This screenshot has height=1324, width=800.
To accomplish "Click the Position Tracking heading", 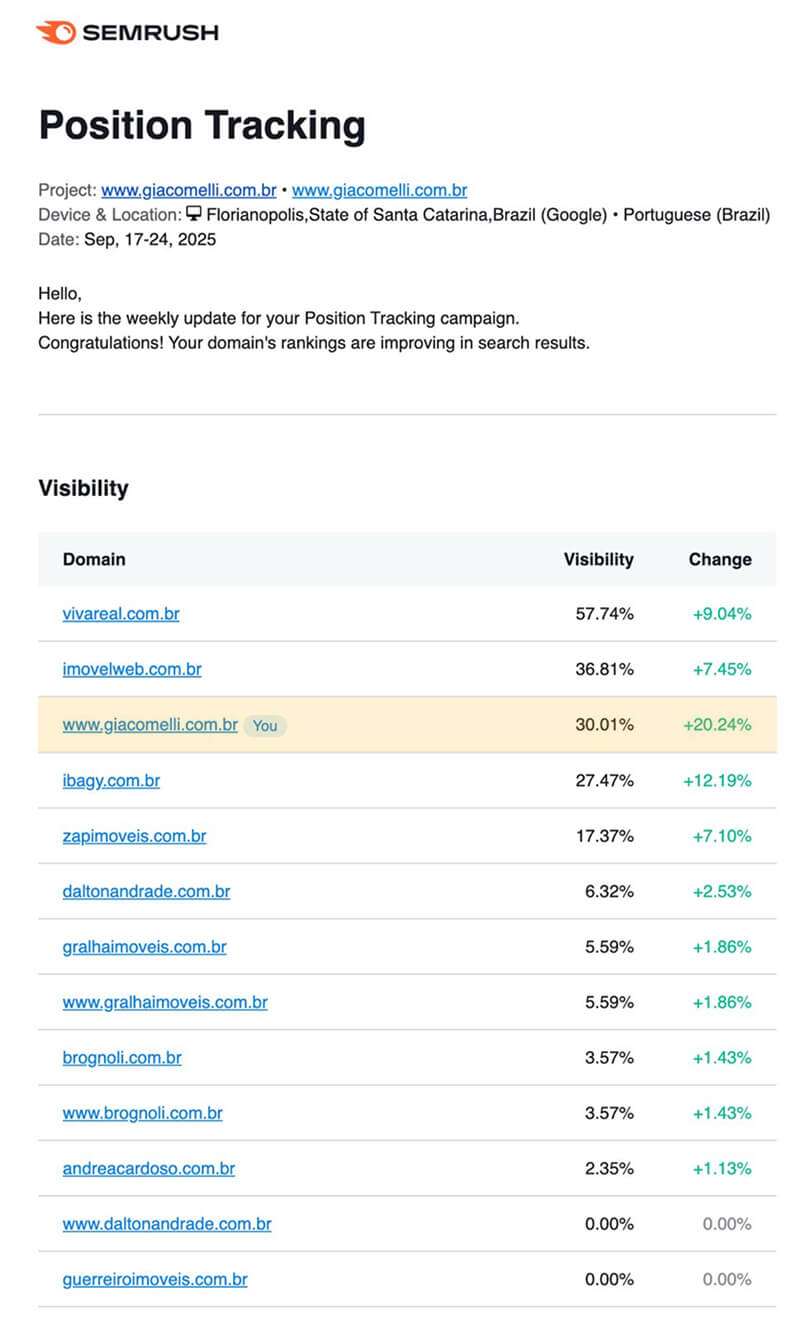I will (x=202, y=126).
